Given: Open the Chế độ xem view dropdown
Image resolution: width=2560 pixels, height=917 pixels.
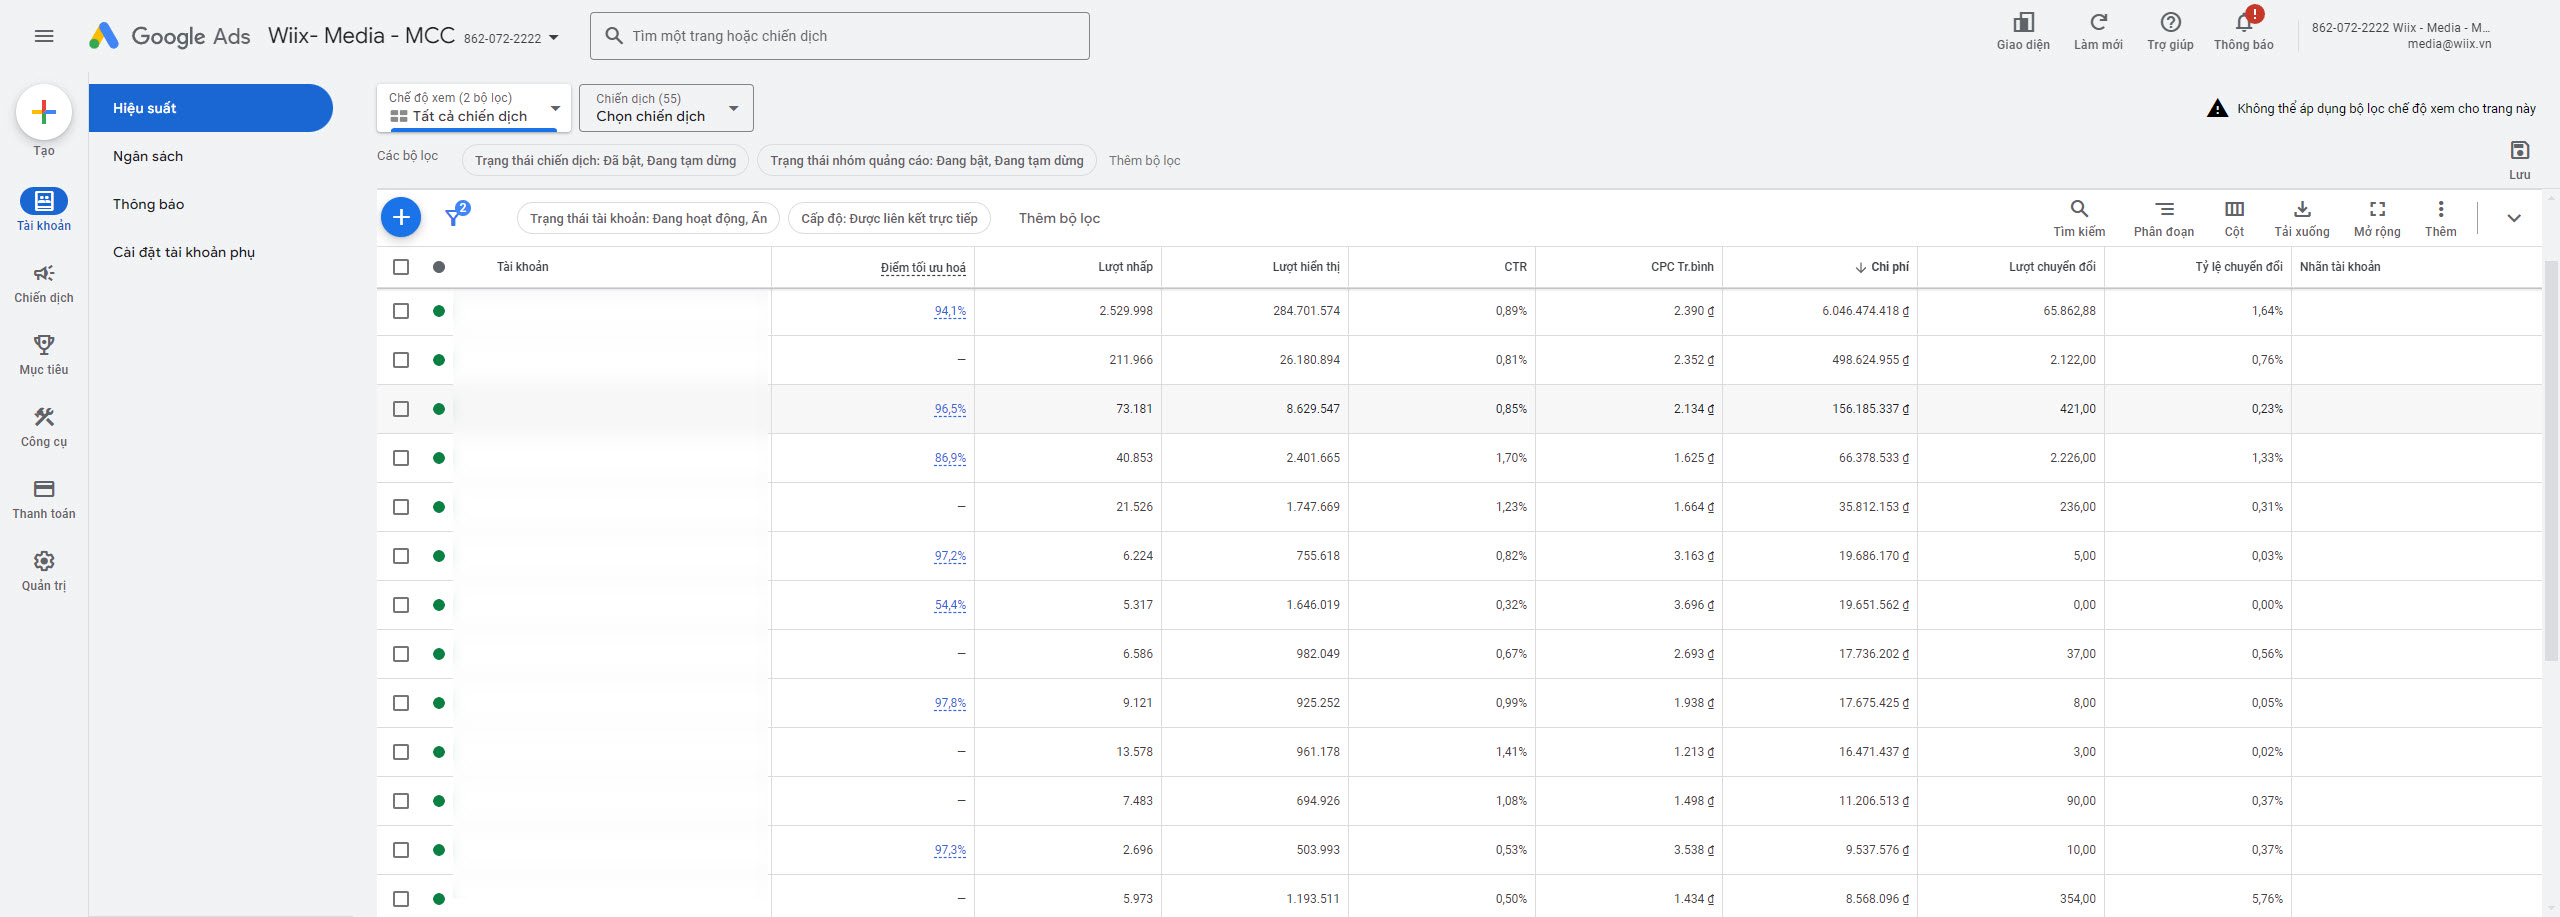Looking at the screenshot, I should (x=474, y=108).
